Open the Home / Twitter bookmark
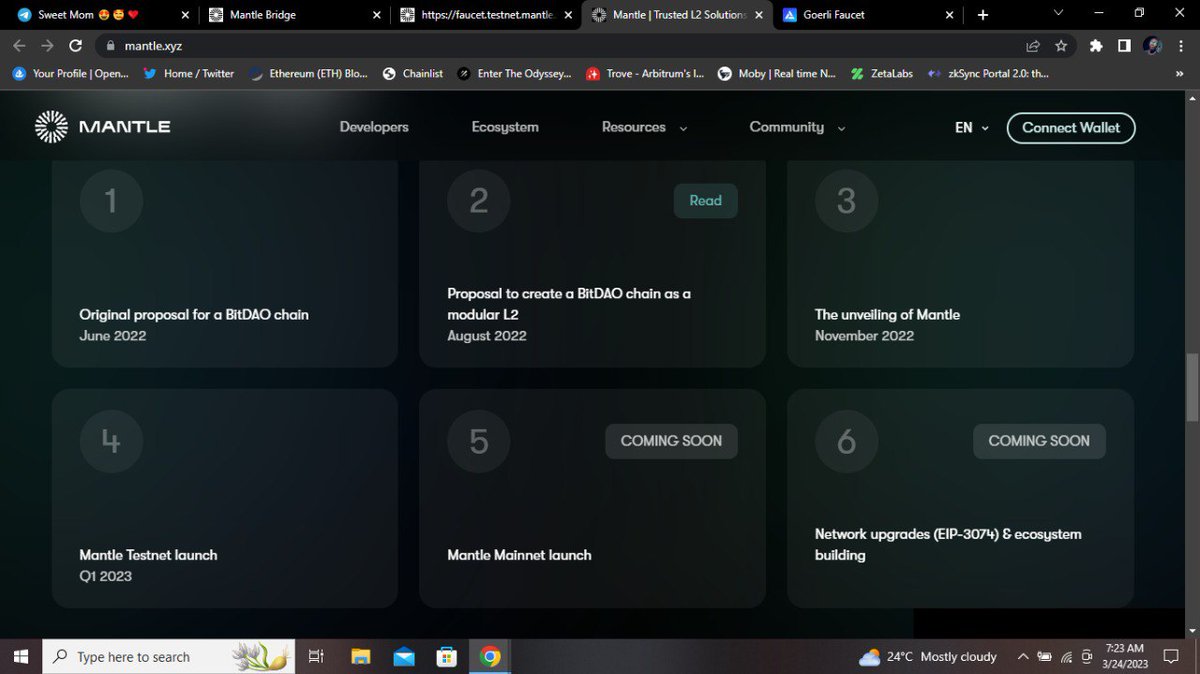 [188, 73]
